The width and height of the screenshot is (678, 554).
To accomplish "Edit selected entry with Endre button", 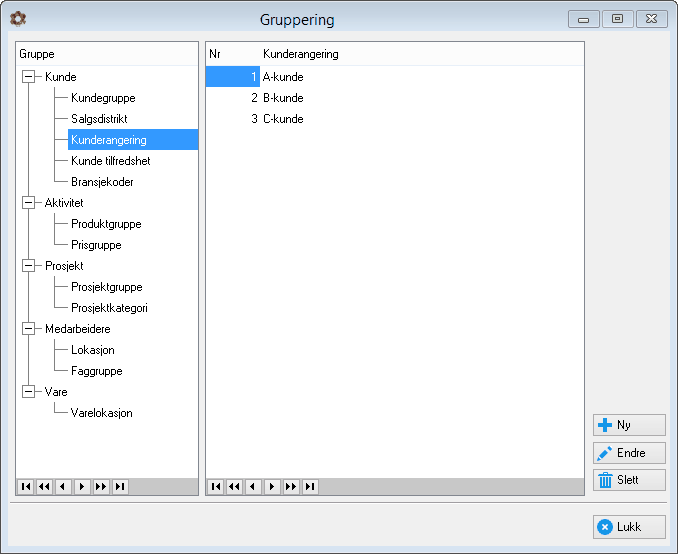I will [629, 453].
